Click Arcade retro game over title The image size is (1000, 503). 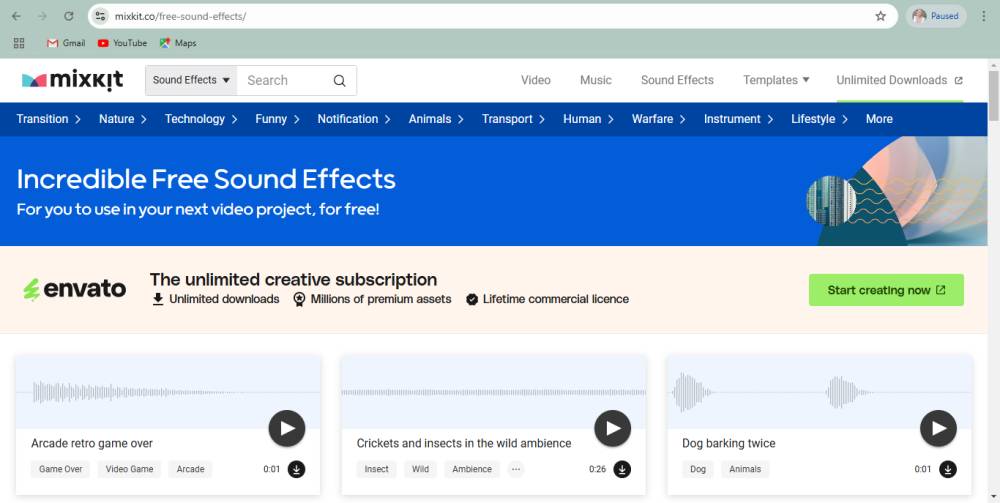pyautogui.click(x=92, y=443)
